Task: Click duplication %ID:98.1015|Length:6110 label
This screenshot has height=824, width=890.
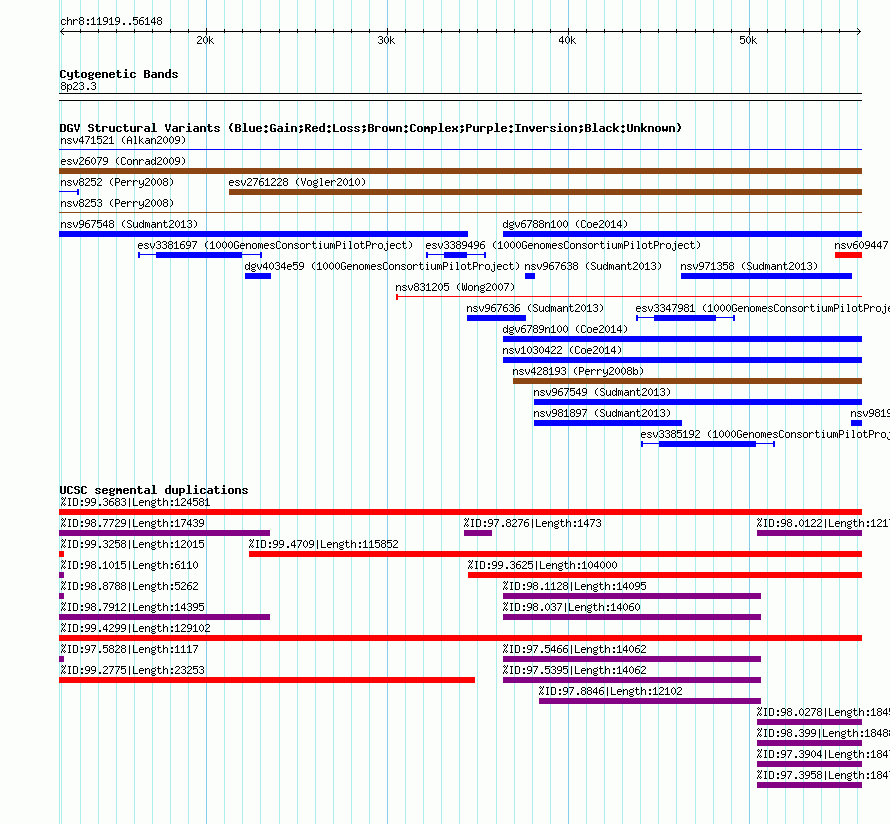Action: tap(129, 565)
